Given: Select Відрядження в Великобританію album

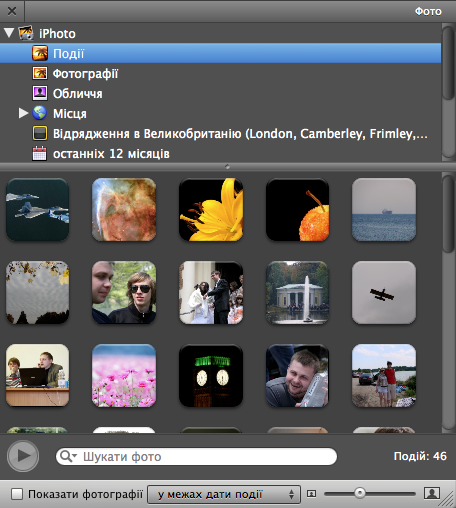Looking at the screenshot, I should point(220,133).
